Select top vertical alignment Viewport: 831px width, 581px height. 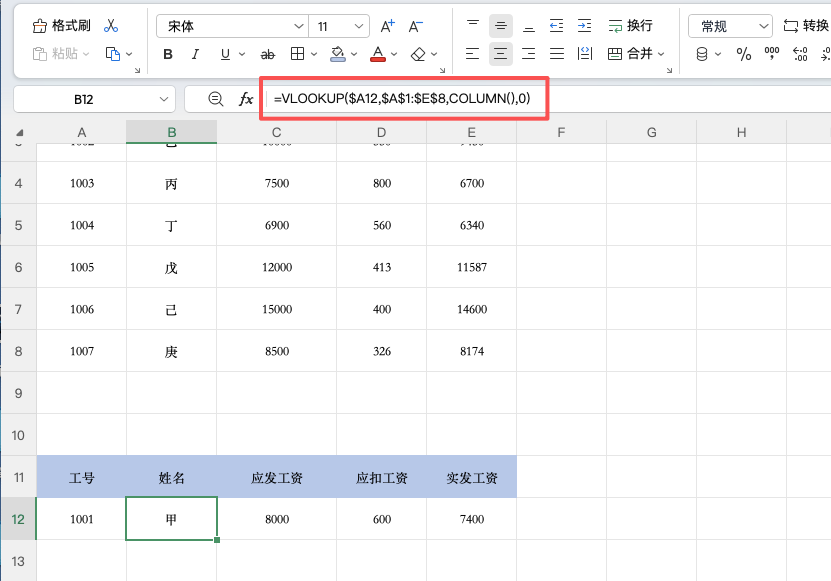point(473,25)
